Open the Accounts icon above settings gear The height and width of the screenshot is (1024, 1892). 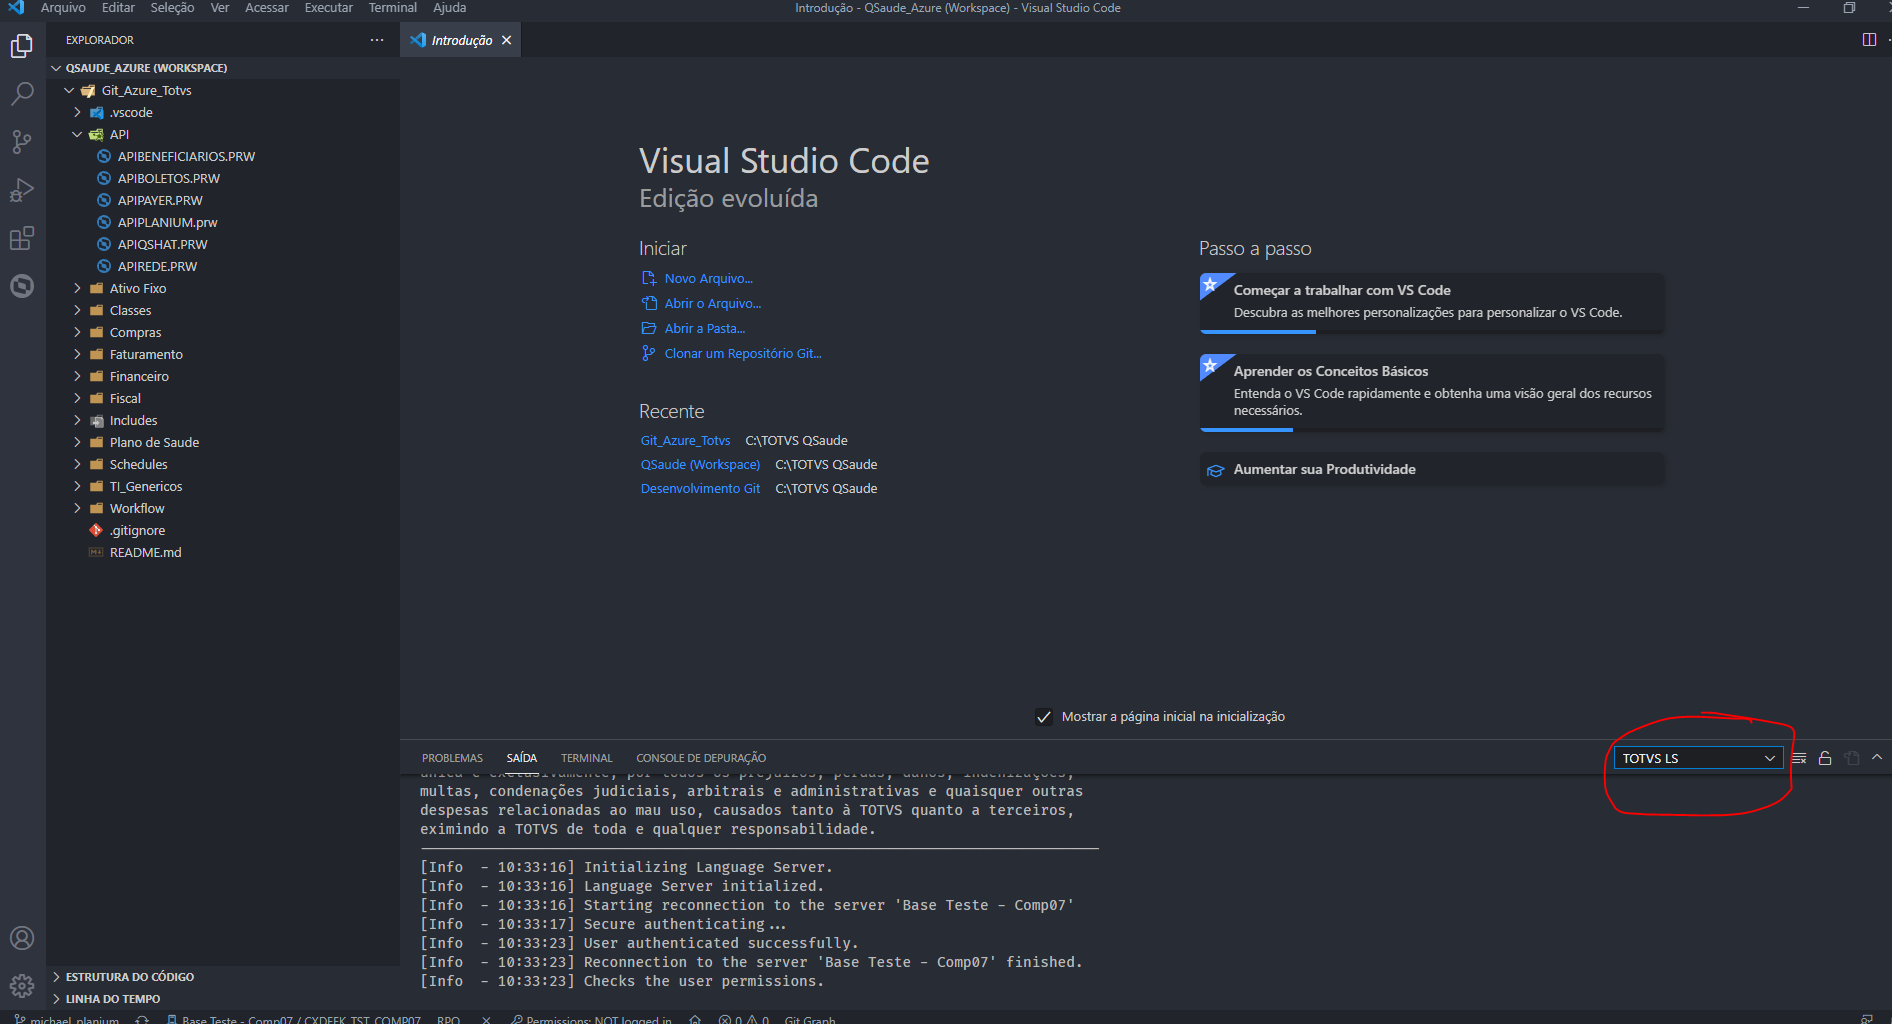point(22,938)
